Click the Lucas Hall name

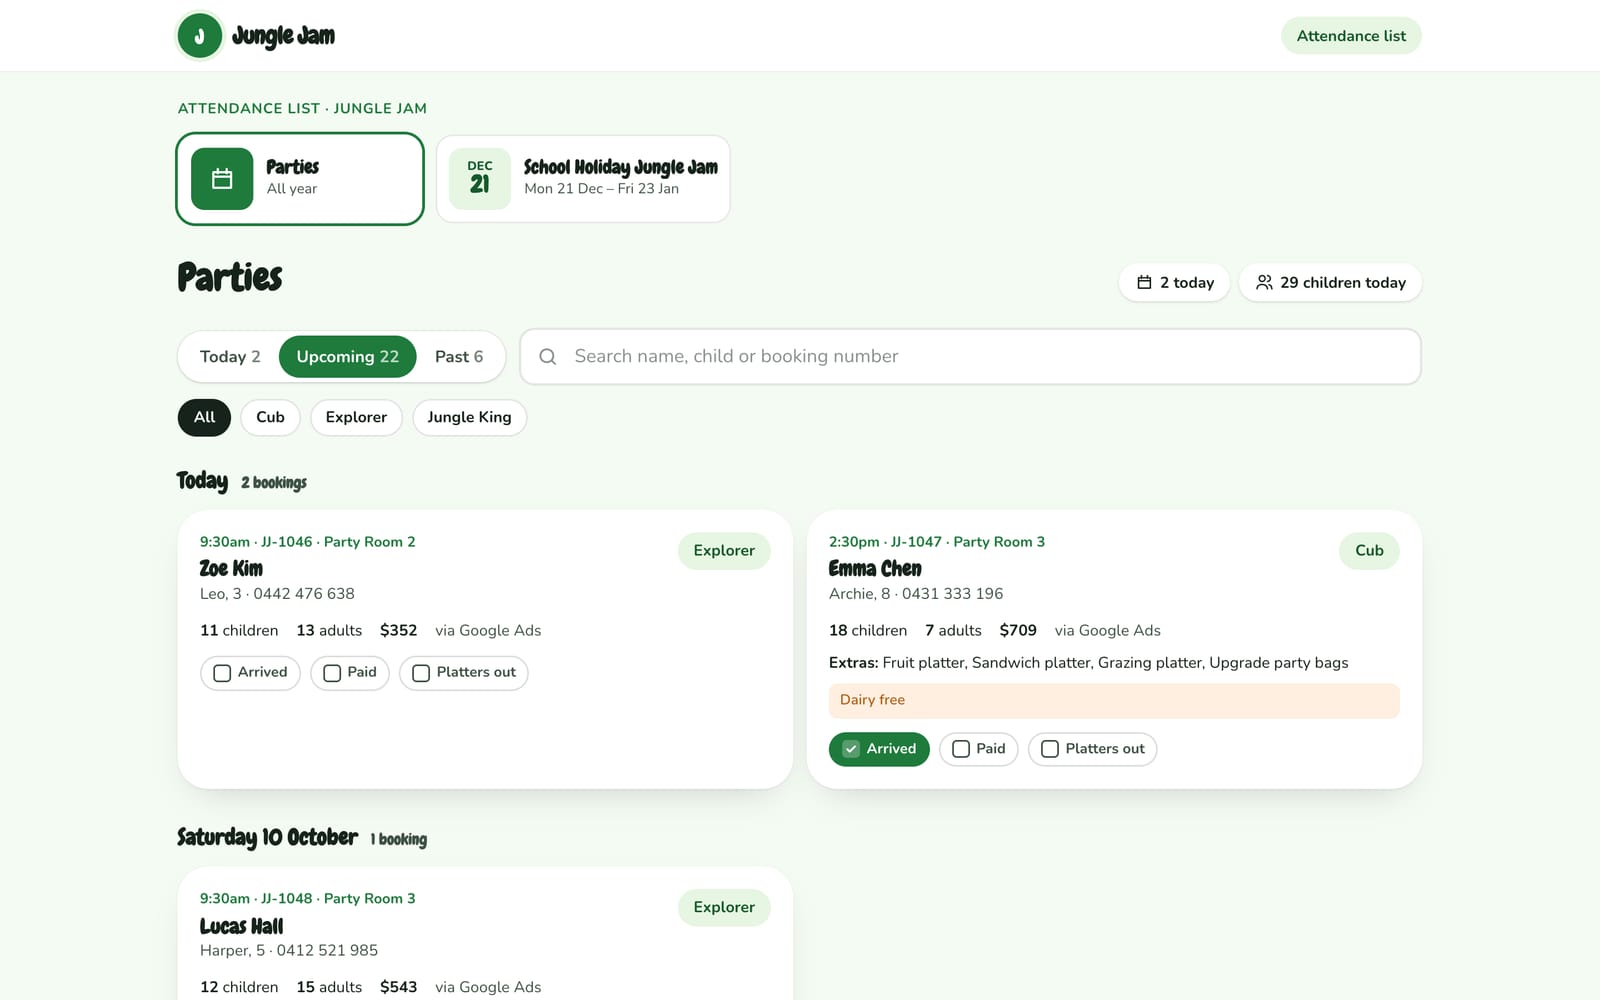pos(241,926)
